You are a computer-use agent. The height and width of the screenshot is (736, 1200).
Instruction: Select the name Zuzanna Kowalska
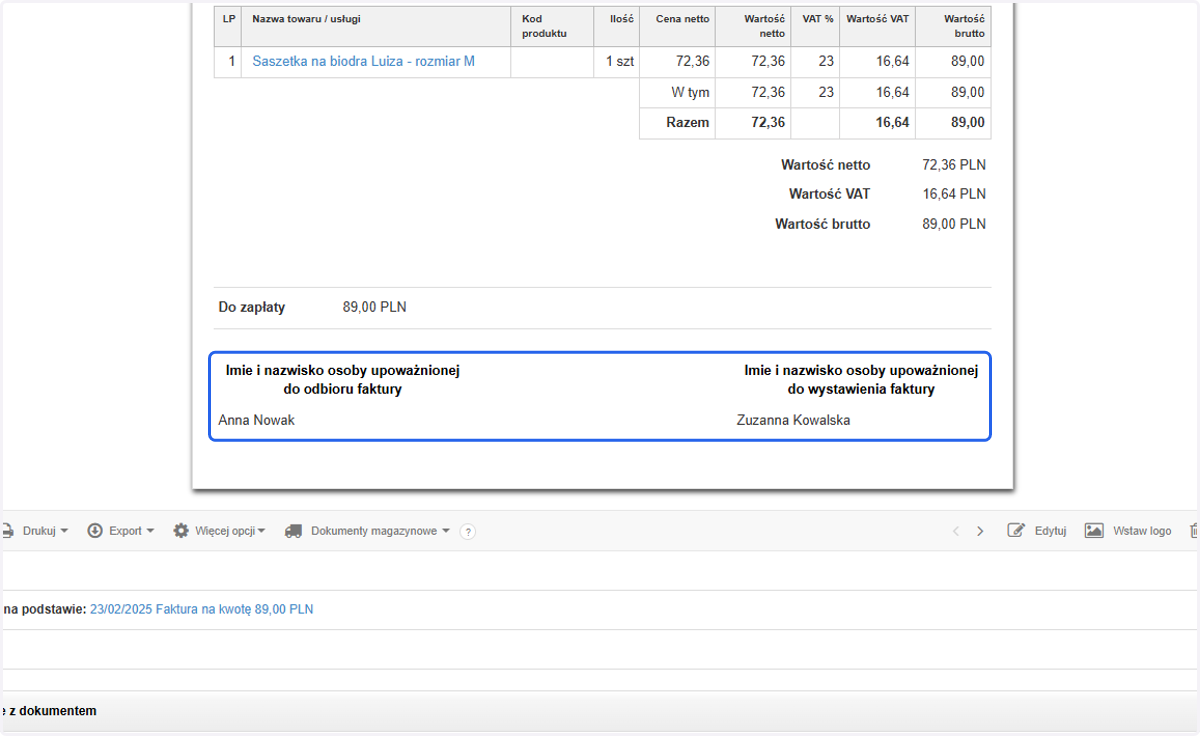coord(793,420)
